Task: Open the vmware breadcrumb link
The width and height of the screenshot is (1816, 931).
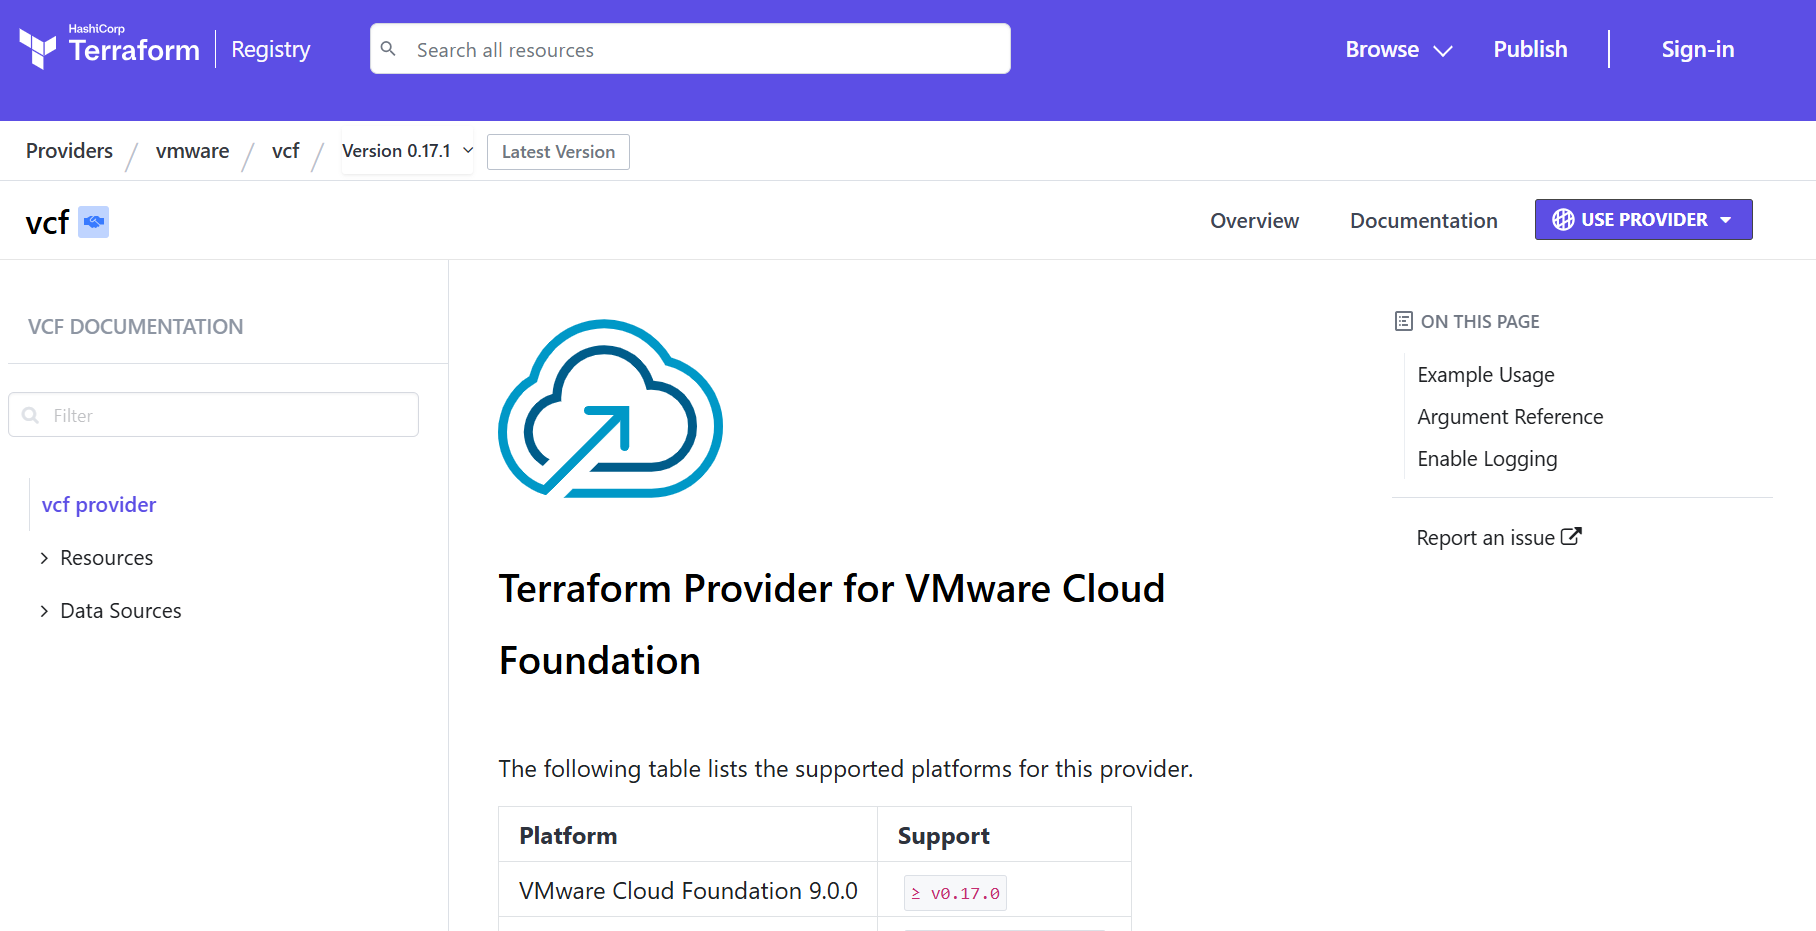Action: click(x=192, y=151)
